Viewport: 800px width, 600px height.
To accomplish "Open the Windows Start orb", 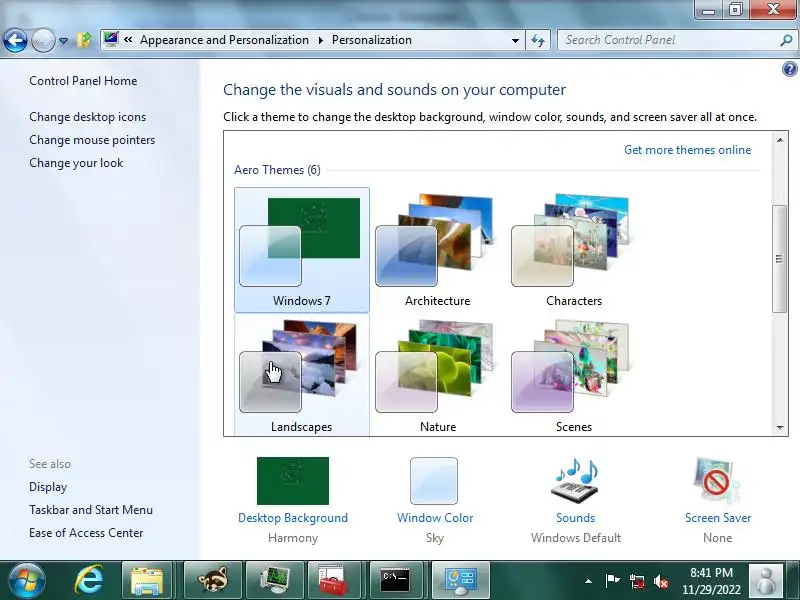I will coord(26,580).
